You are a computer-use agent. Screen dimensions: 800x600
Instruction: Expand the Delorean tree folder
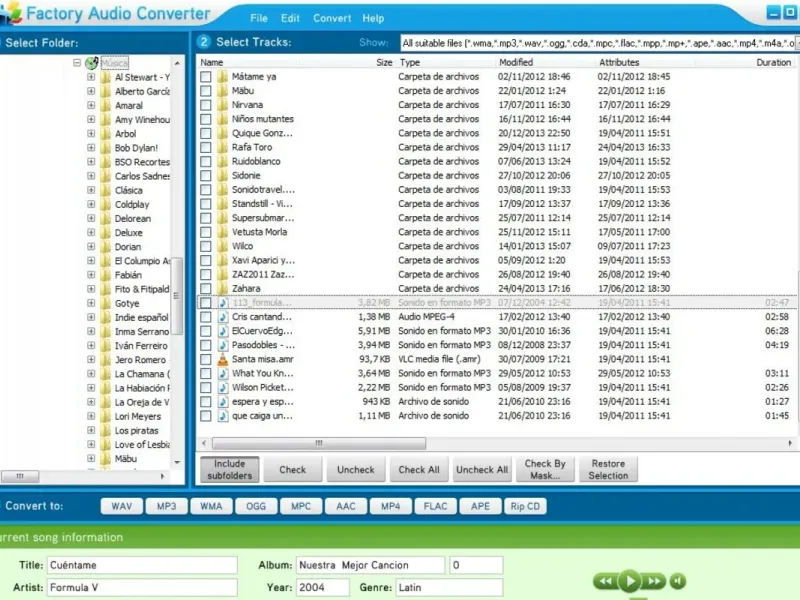pyautogui.click(x=91, y=218)
